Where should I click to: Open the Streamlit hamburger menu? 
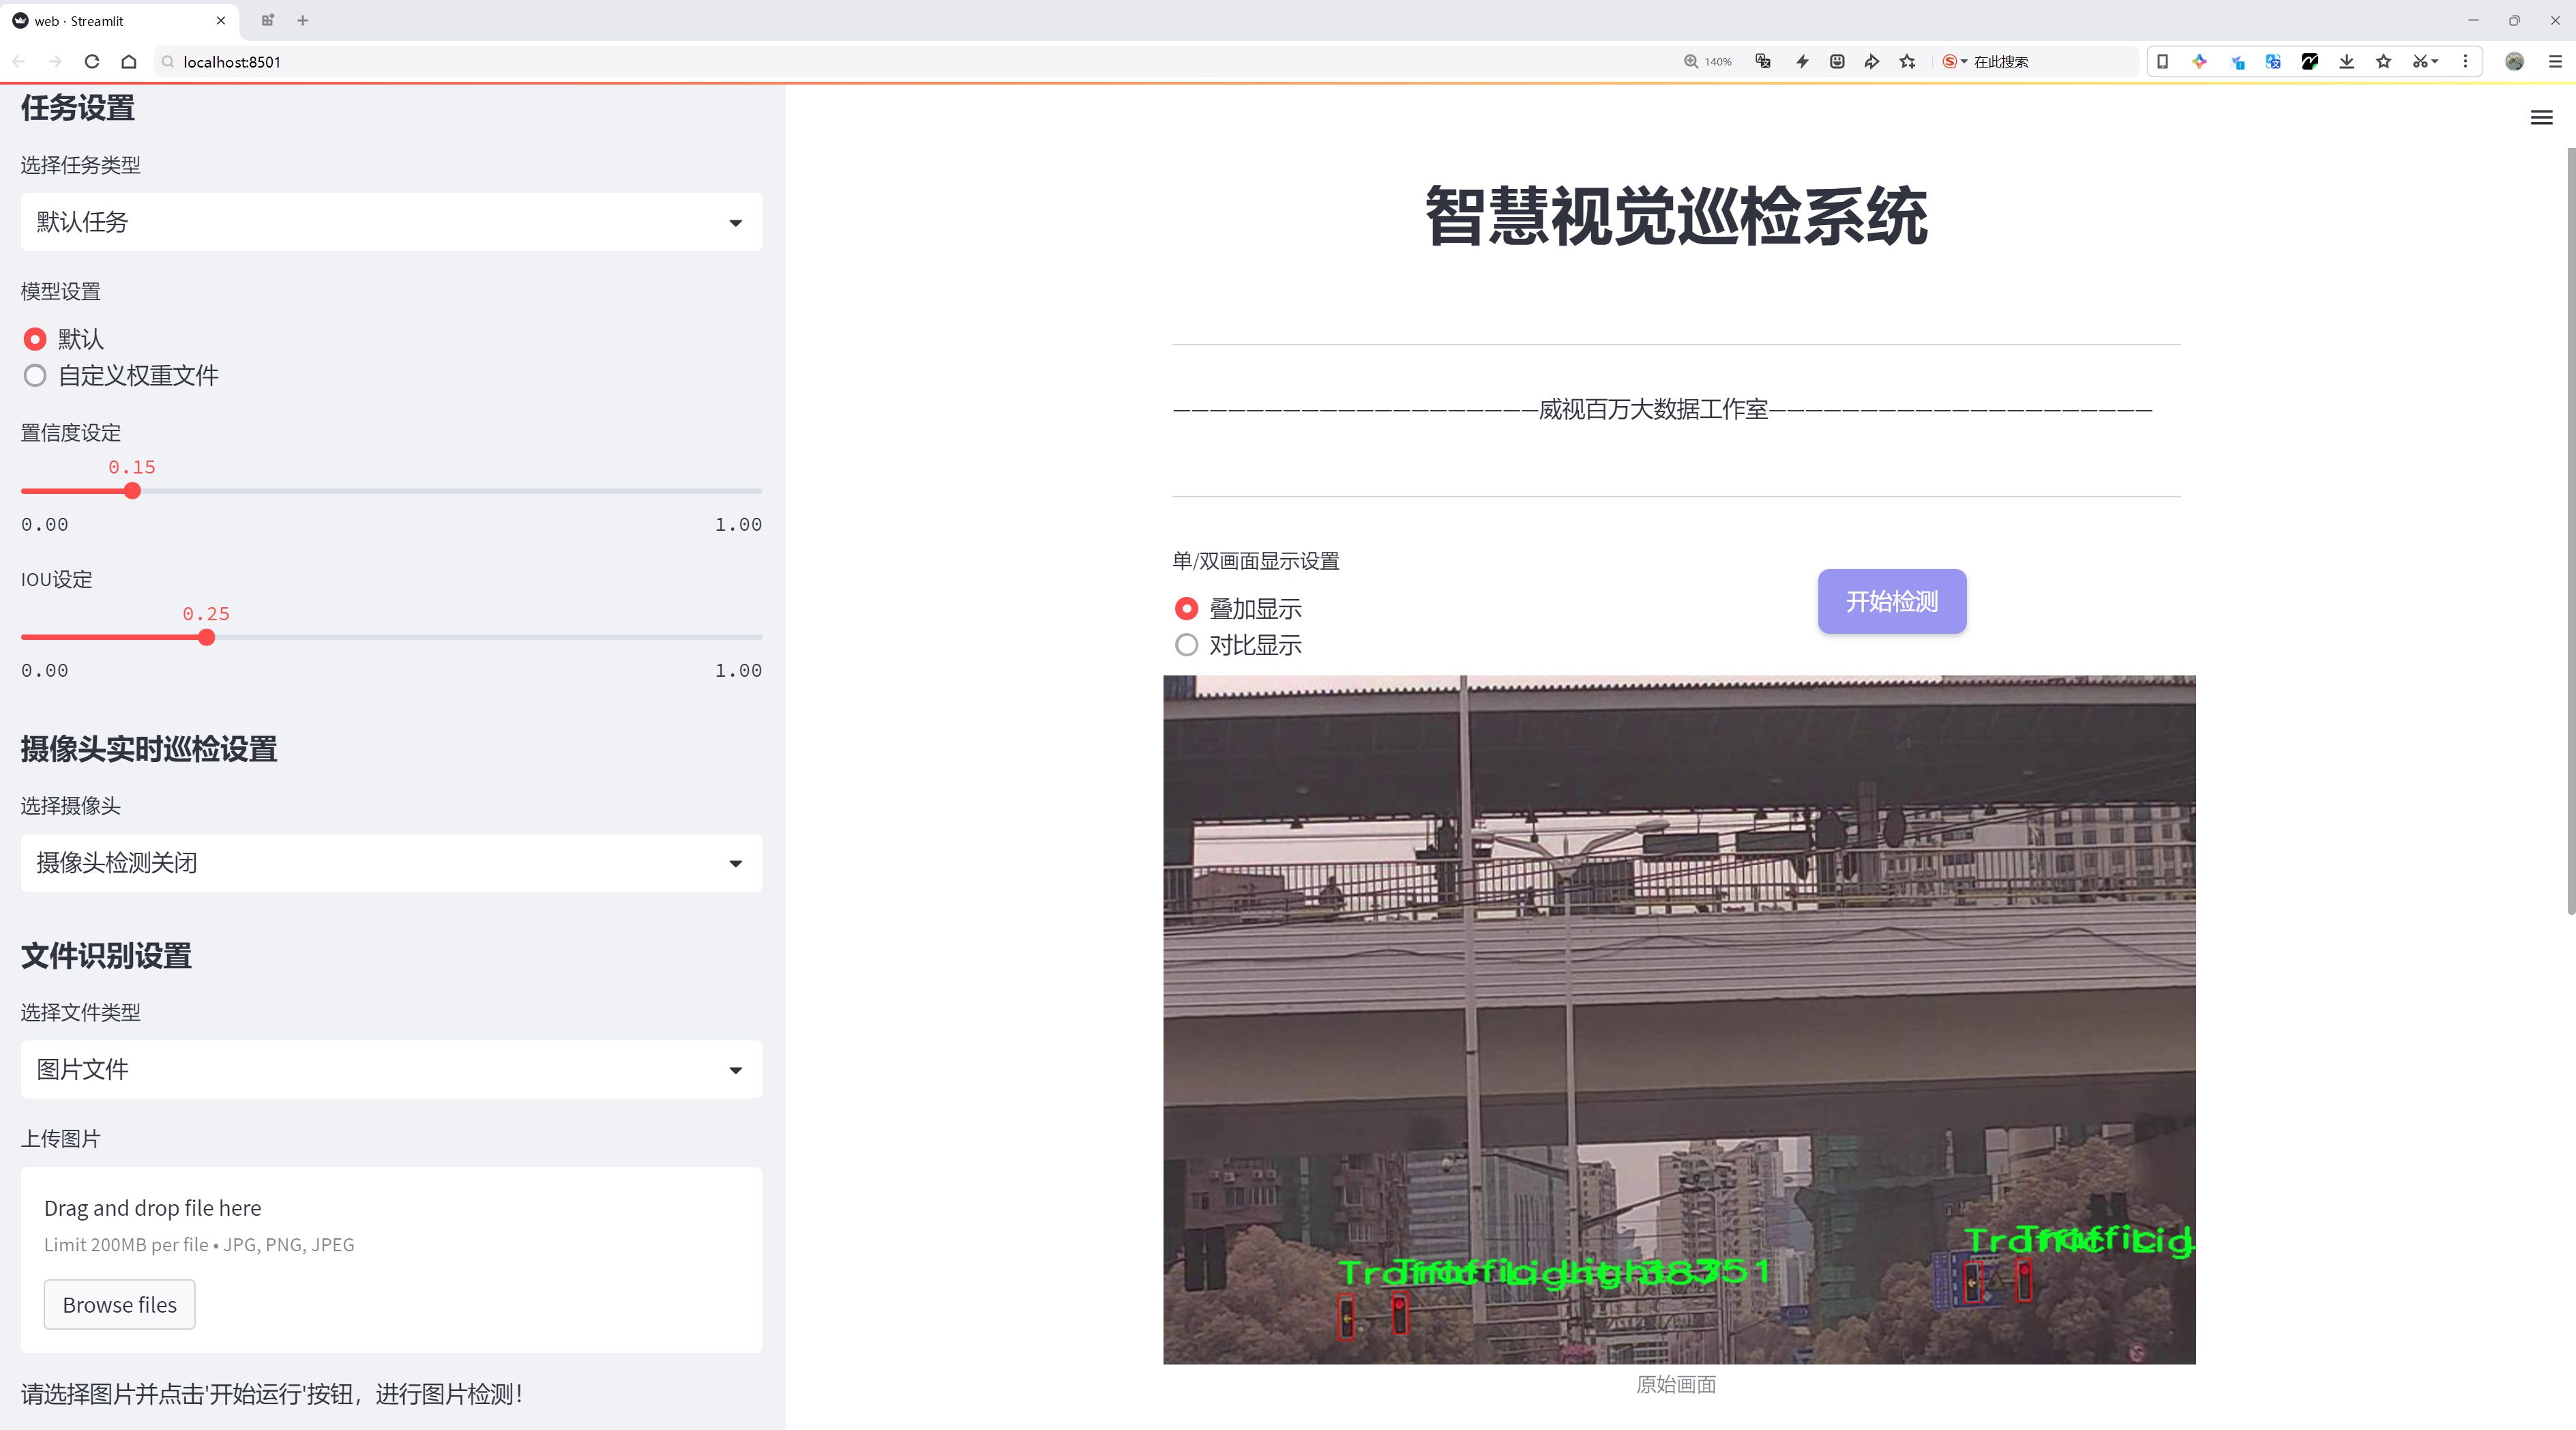click(2541, 118)
